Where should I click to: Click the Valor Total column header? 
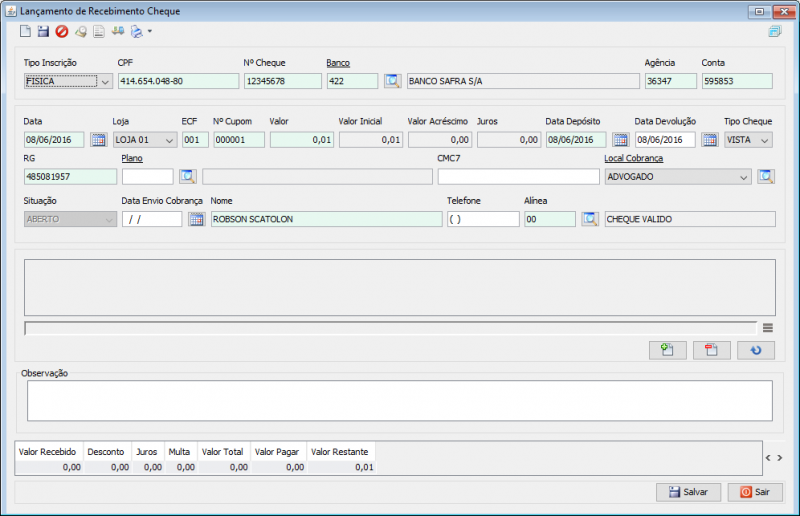point(222,452)
